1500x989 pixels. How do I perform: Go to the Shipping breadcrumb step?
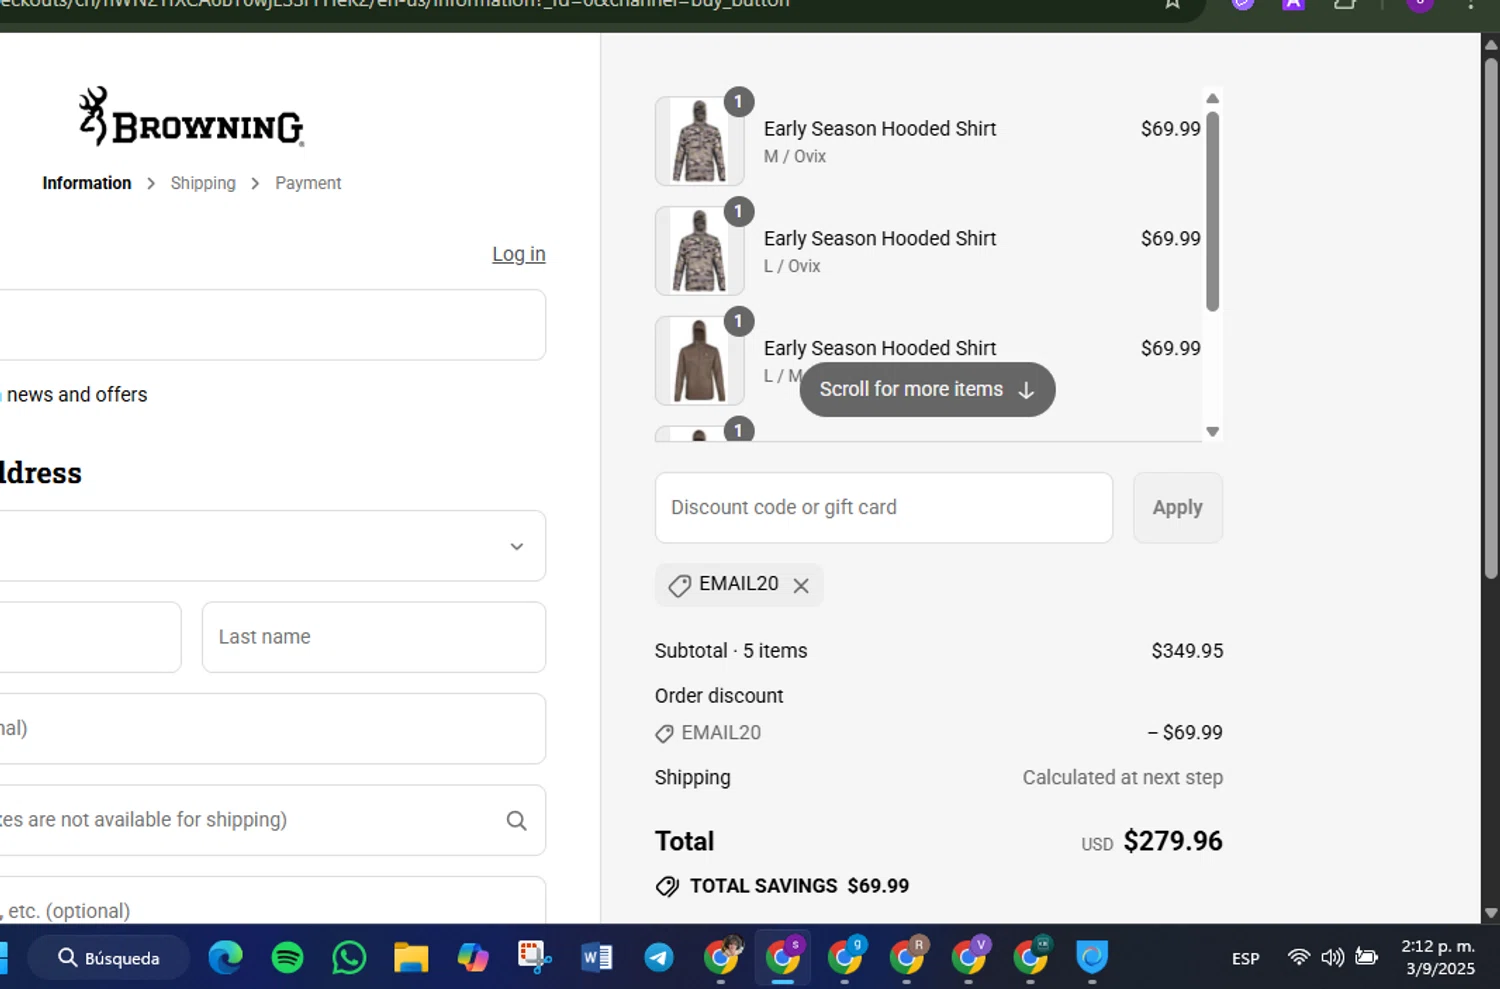(x=203, y=183)
